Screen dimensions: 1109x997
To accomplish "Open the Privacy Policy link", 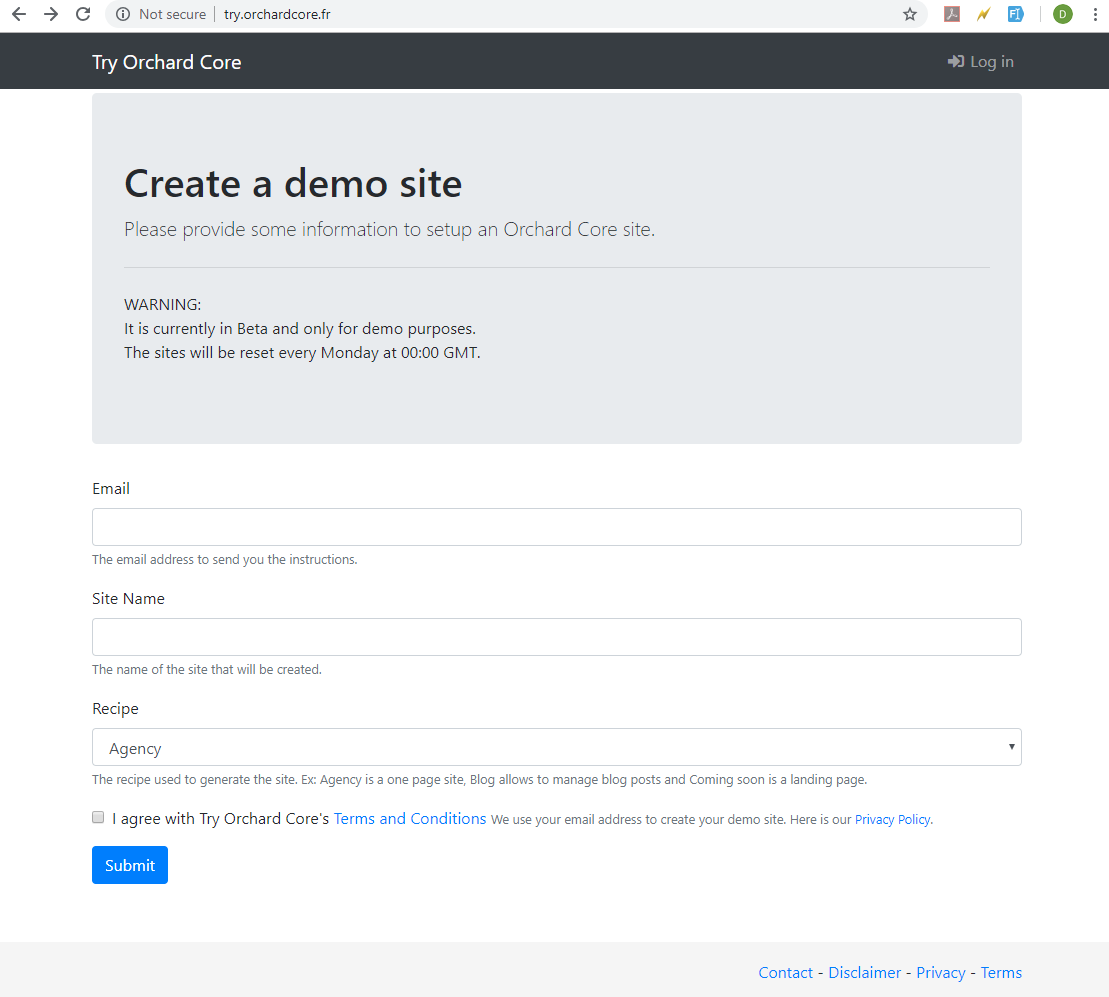I will point(892,820).
